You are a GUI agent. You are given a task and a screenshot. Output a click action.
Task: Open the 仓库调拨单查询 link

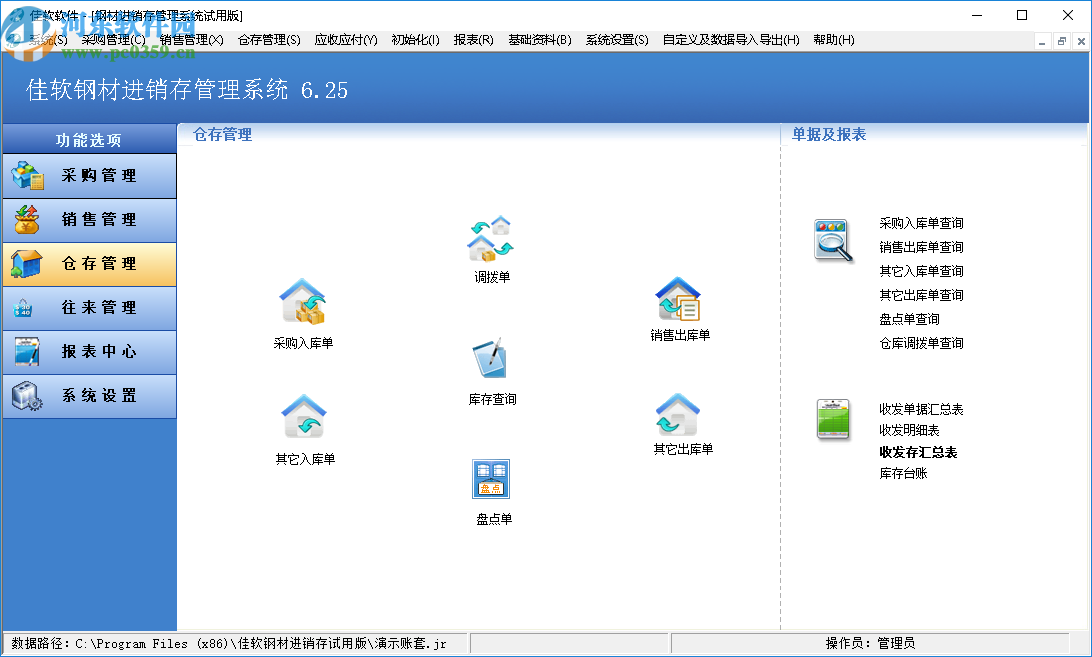pos(921,343)
